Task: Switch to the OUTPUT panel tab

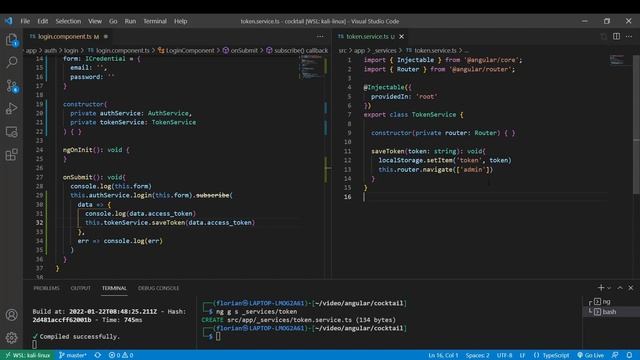Action: pyautogui.click(x=80, y=288)
